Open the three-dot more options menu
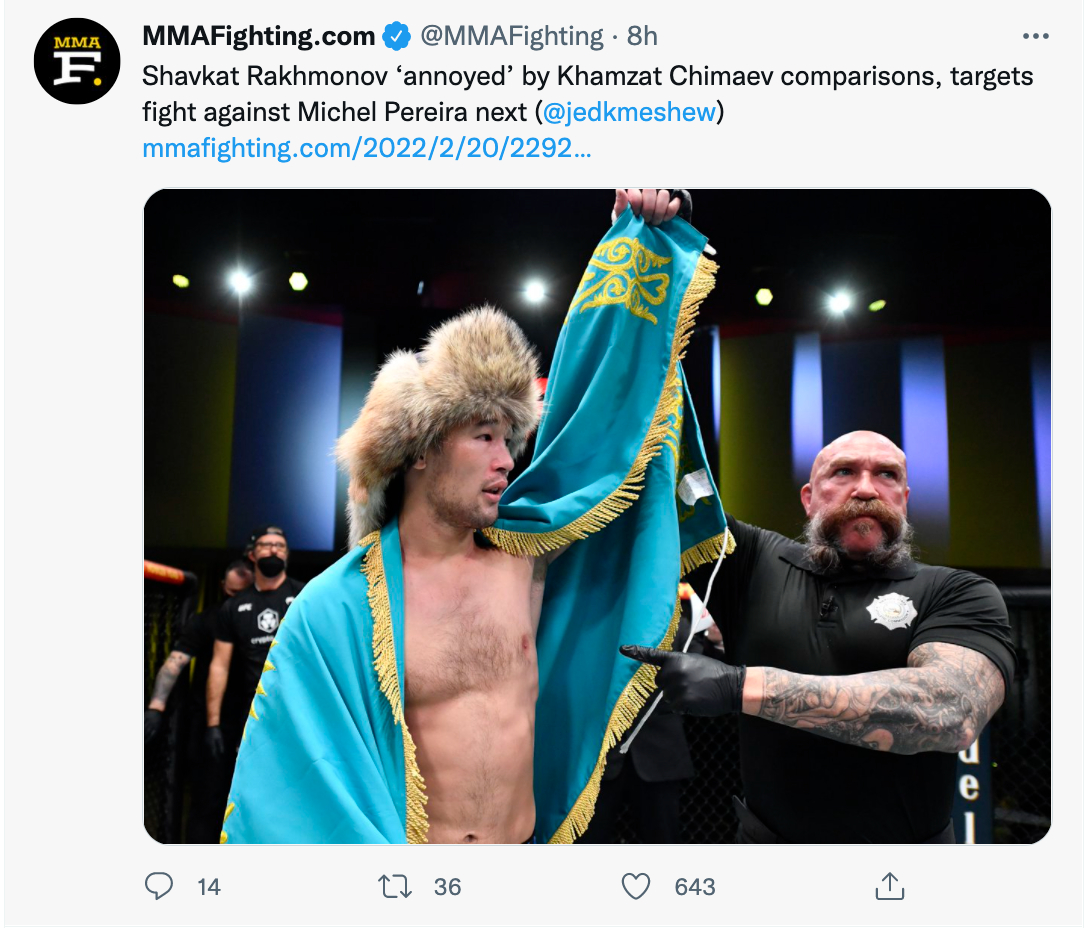 1036,36
